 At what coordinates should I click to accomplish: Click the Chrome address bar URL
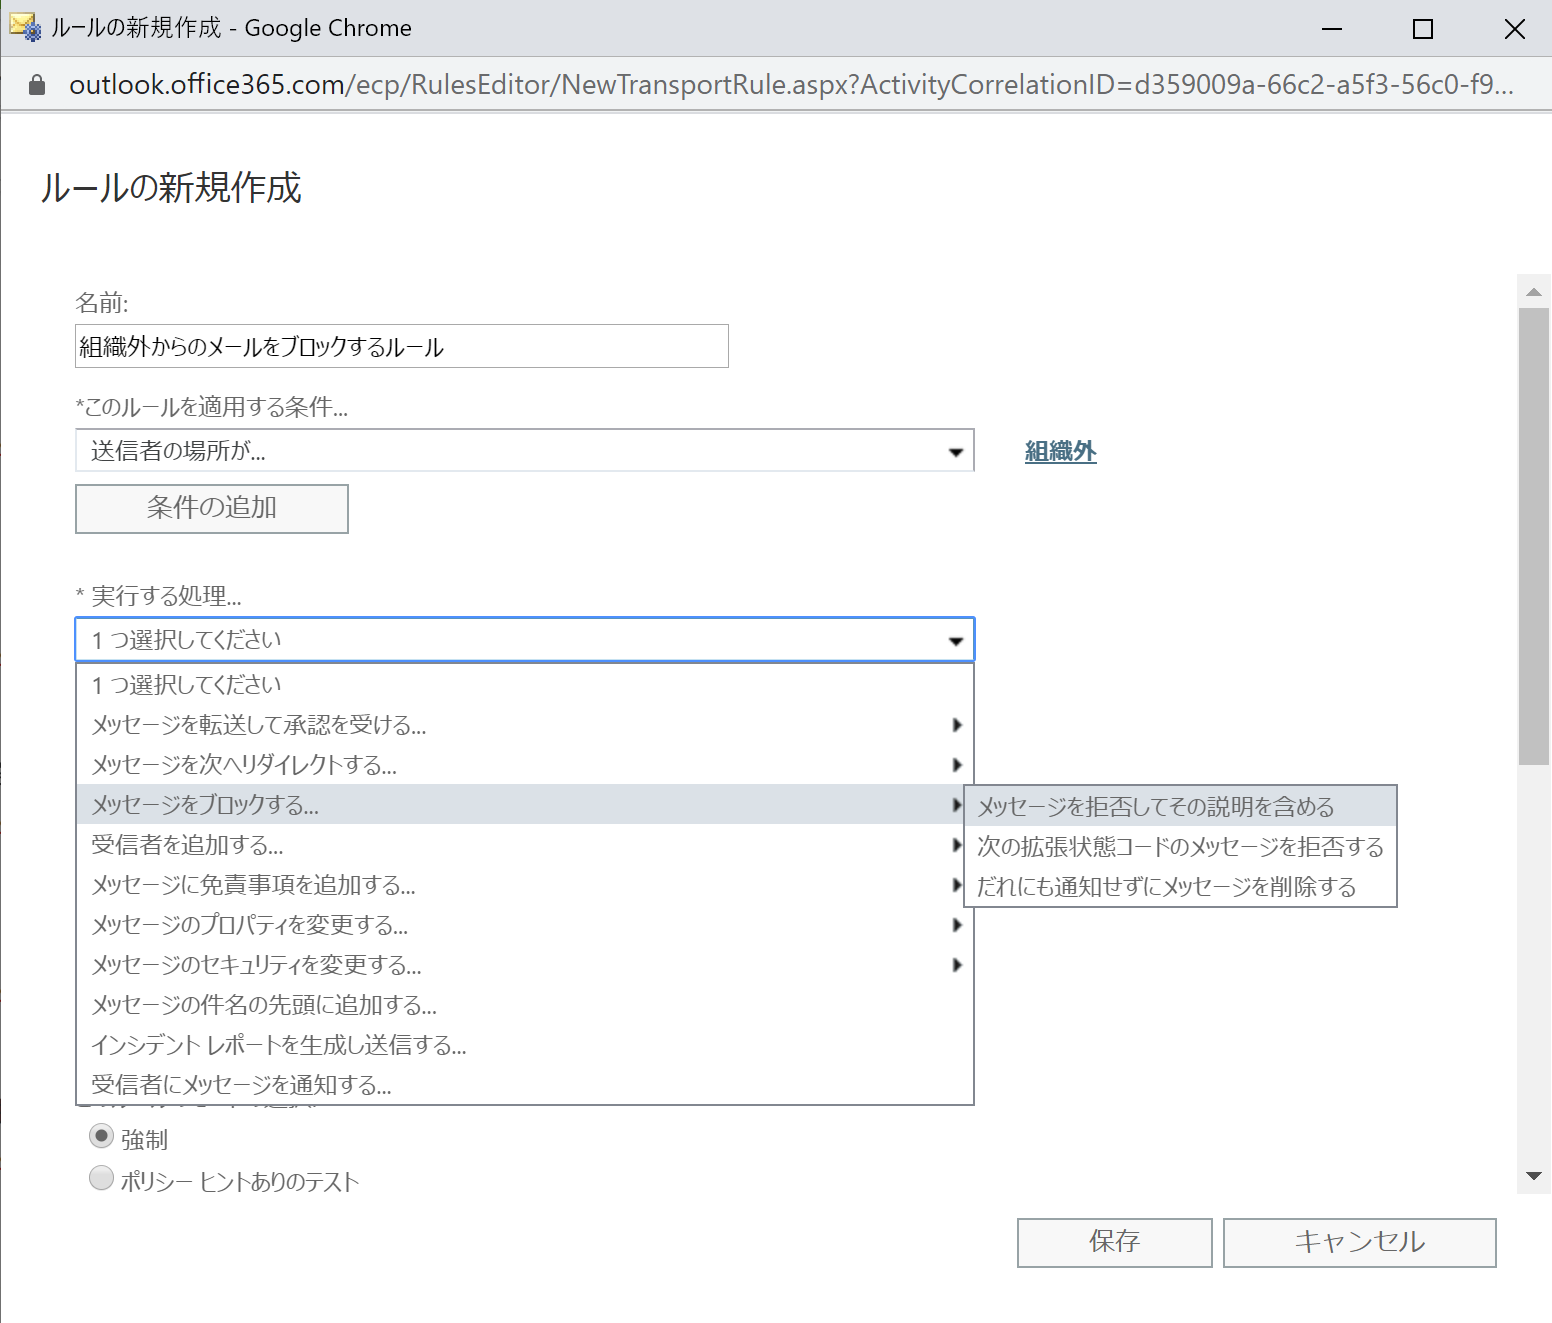tap(790, 85)
